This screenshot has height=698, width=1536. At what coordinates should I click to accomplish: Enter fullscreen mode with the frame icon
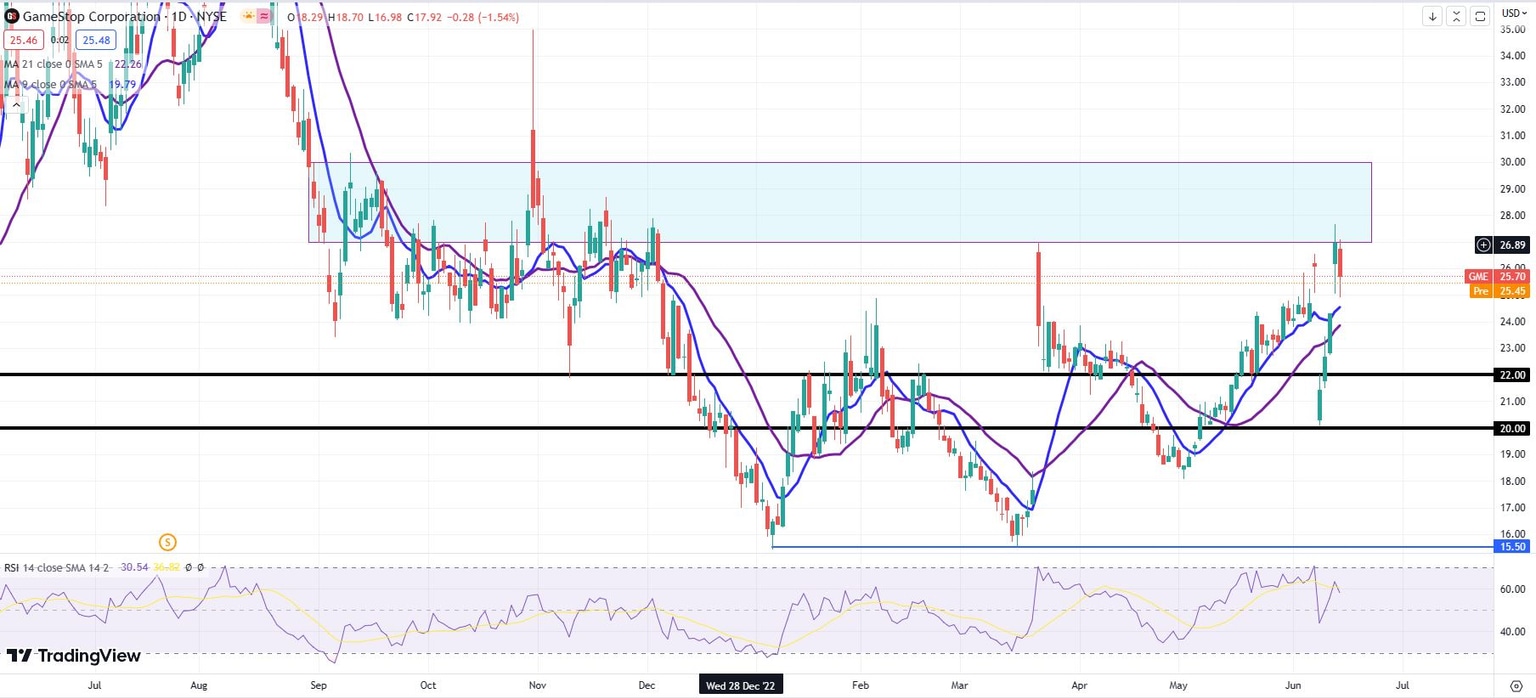tap(1479, 16)
